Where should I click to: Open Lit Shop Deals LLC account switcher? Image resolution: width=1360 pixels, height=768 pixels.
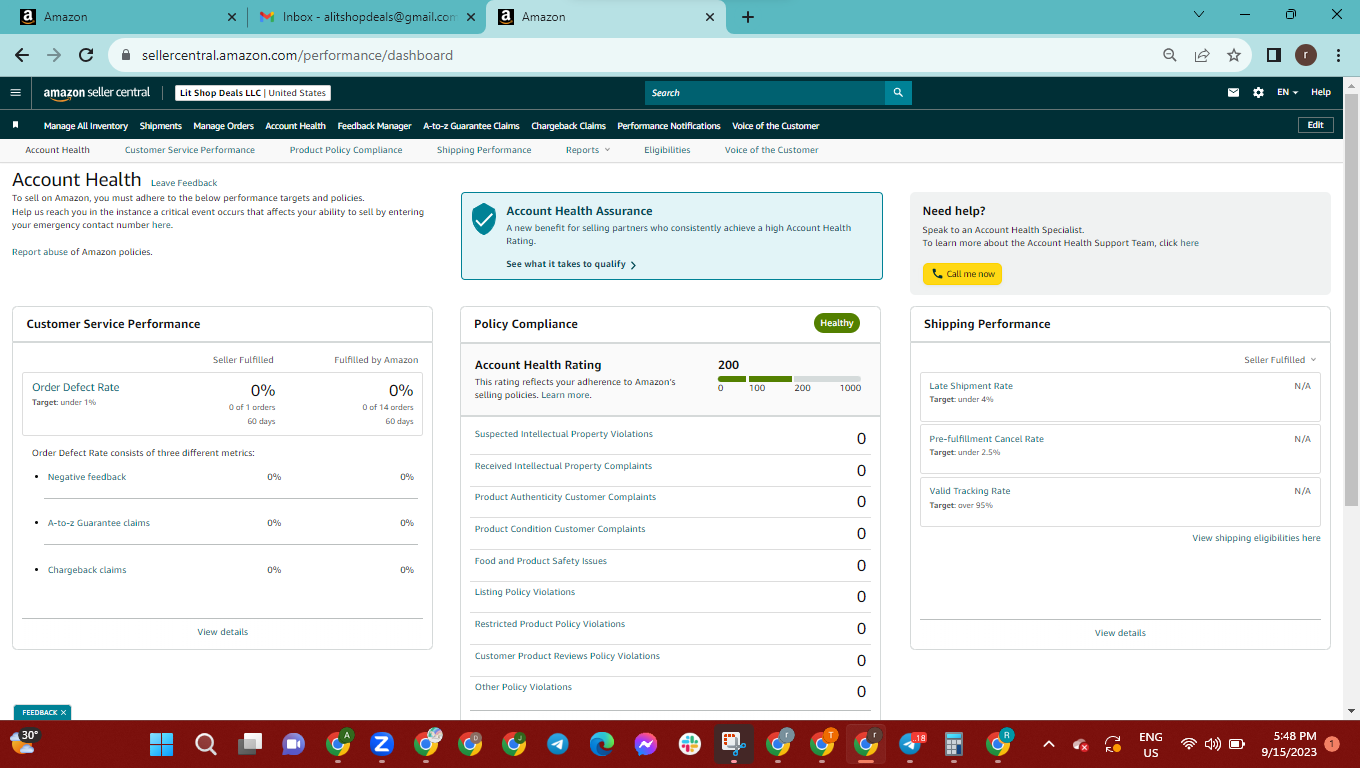252,93
